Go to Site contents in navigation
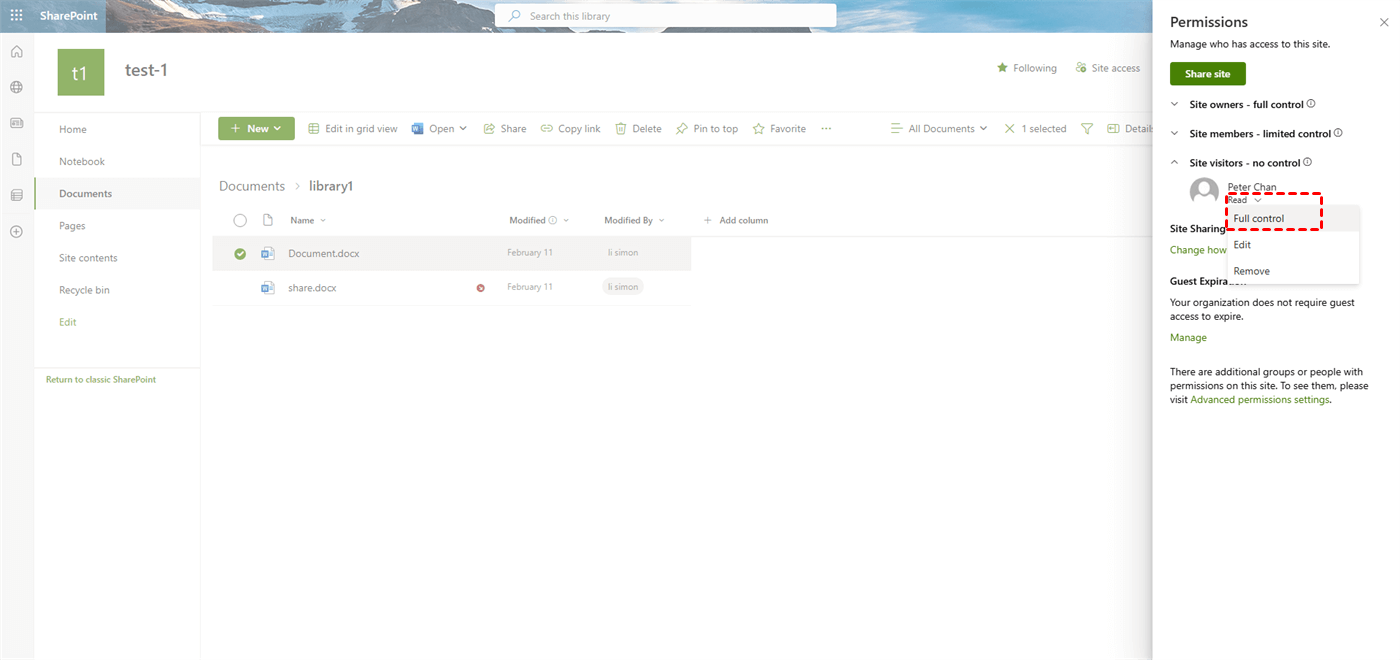The image size is (1400, 660). pyautogui.click(x=88, y=258)
